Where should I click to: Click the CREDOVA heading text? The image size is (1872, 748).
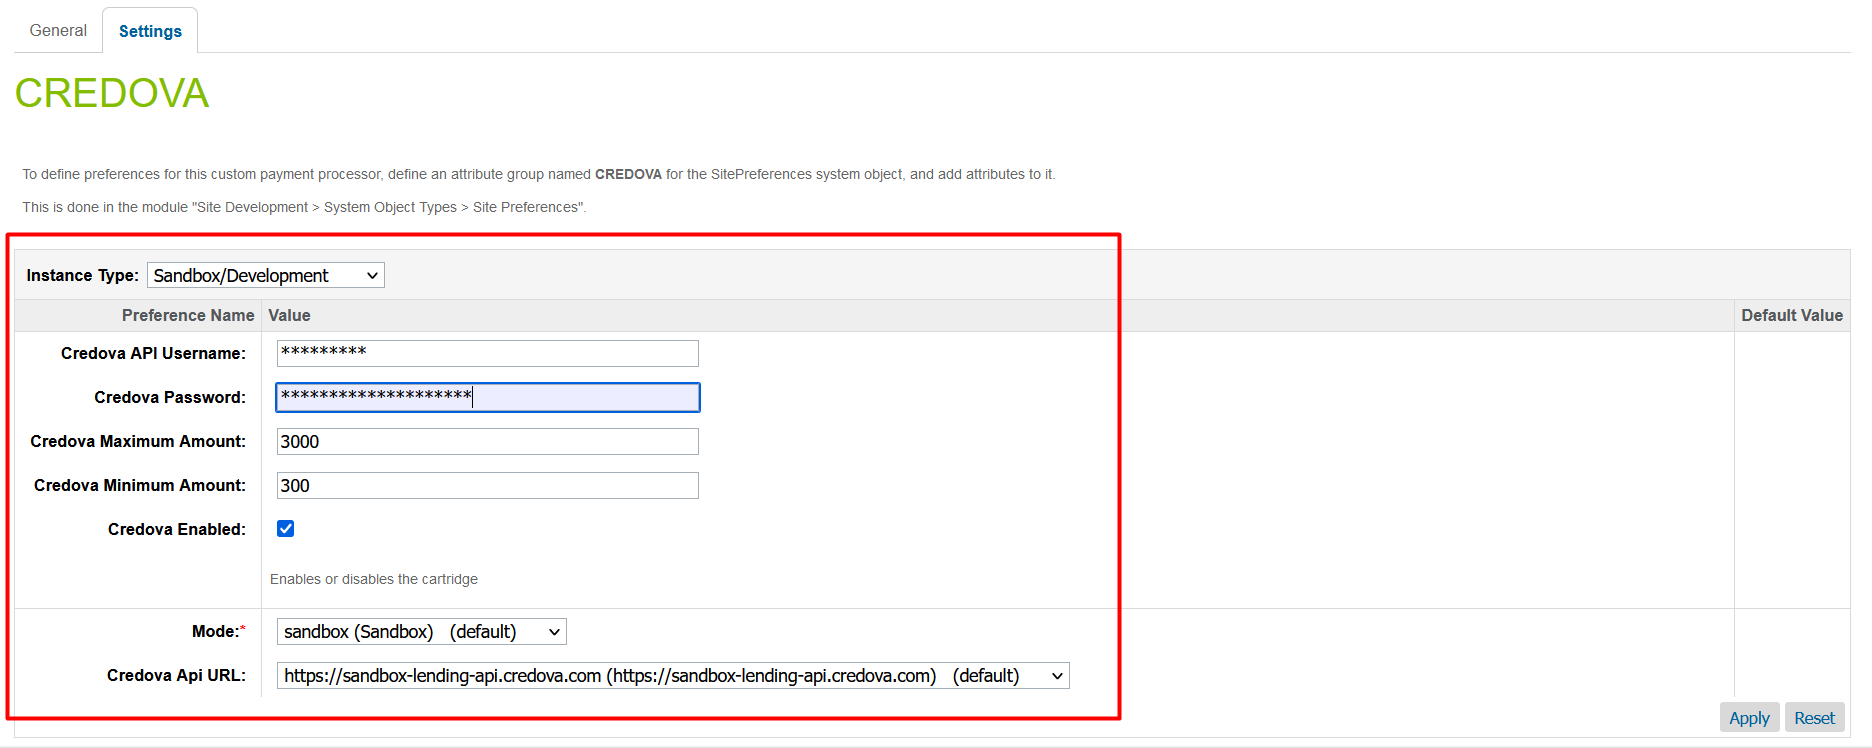(x=112, y=93)
